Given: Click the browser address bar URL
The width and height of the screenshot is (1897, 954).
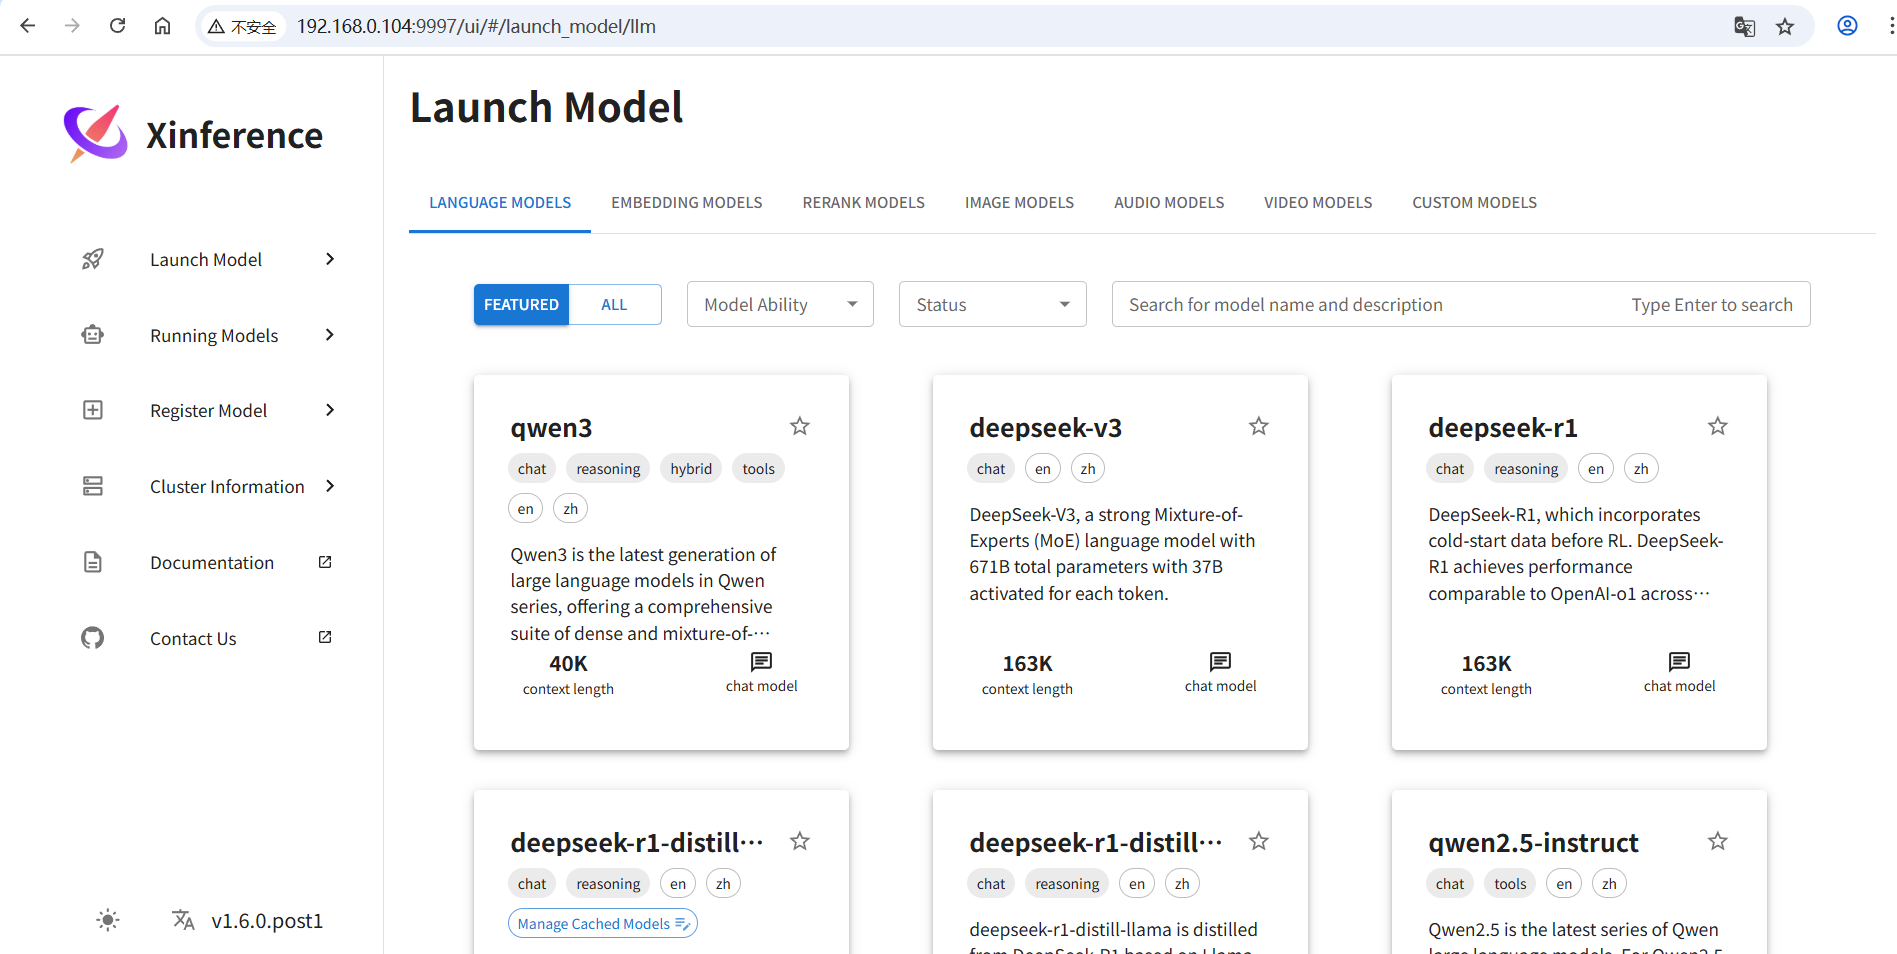Looking at the screenshot, I should (476, 27).
